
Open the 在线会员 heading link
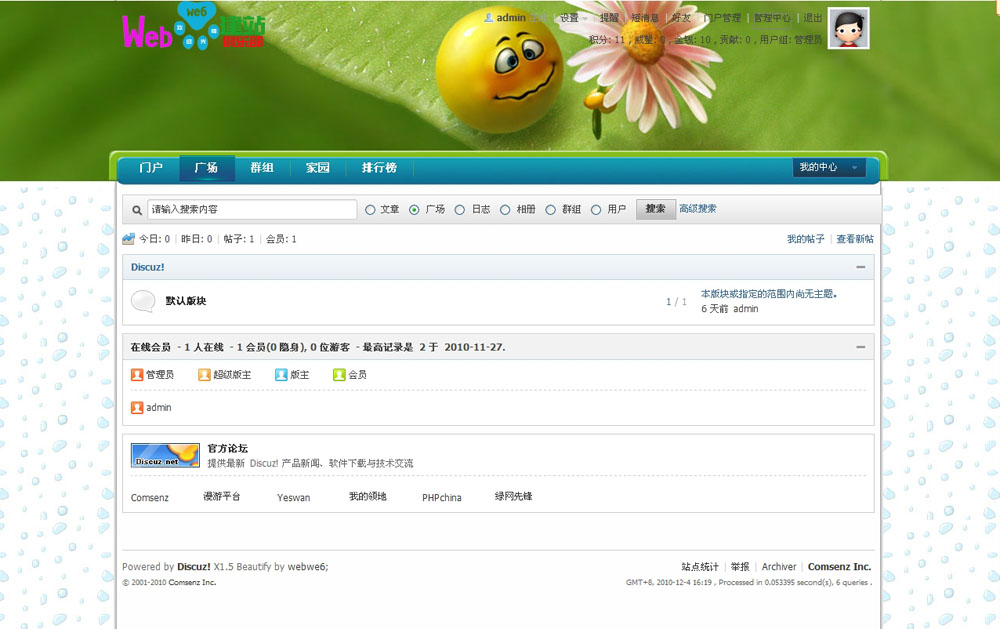point(151,347)
